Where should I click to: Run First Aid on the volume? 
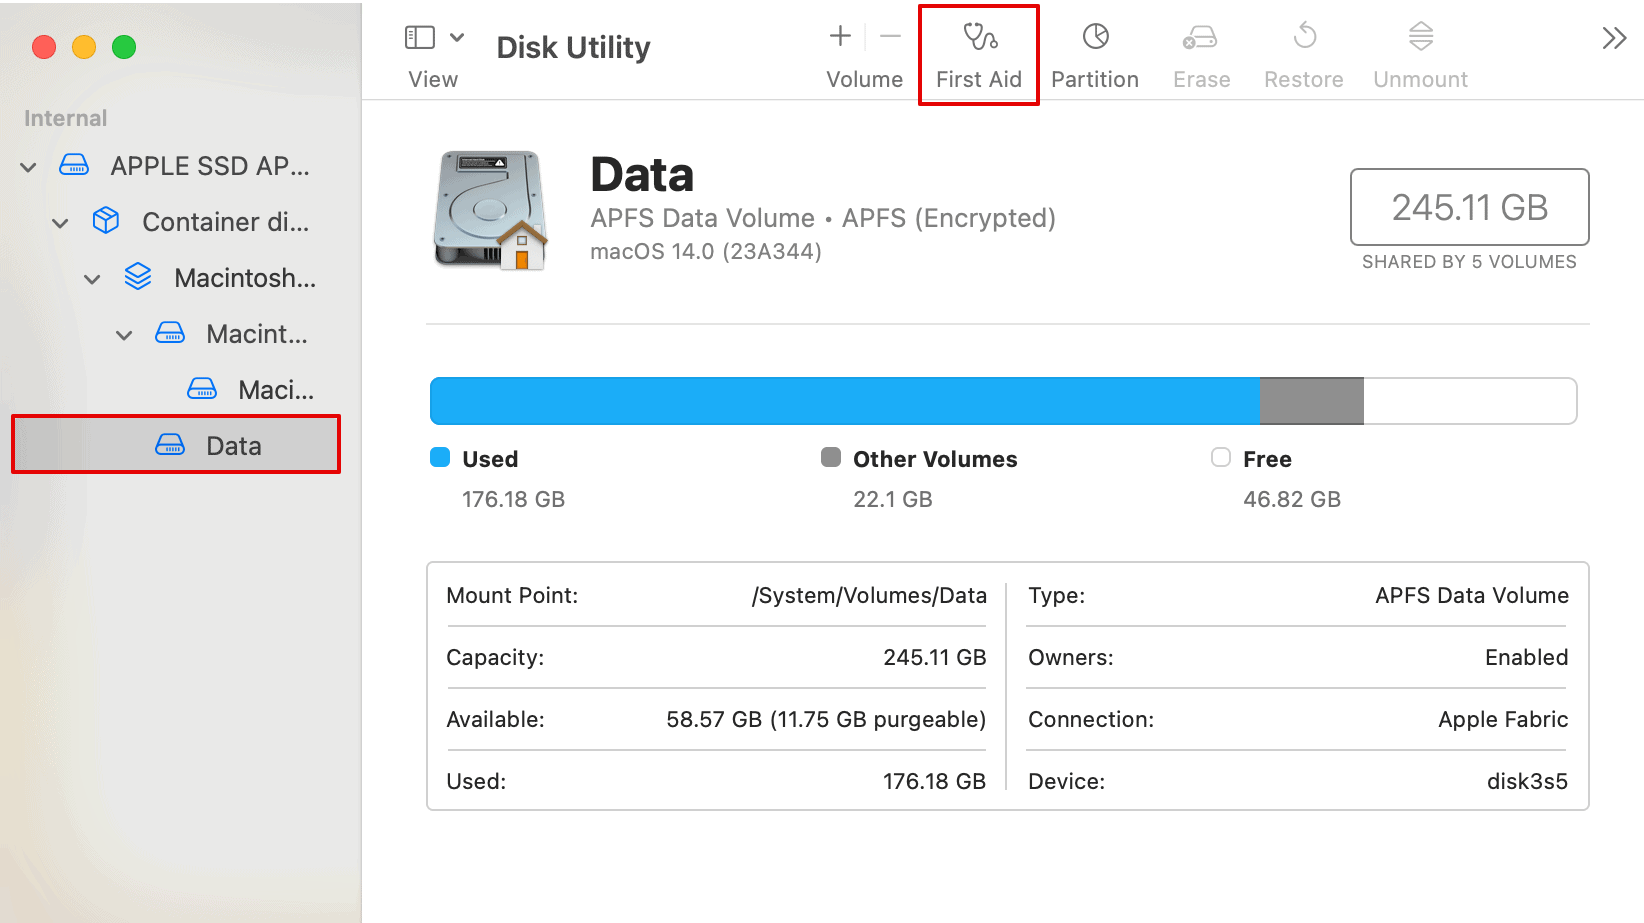tap(979, 55)
